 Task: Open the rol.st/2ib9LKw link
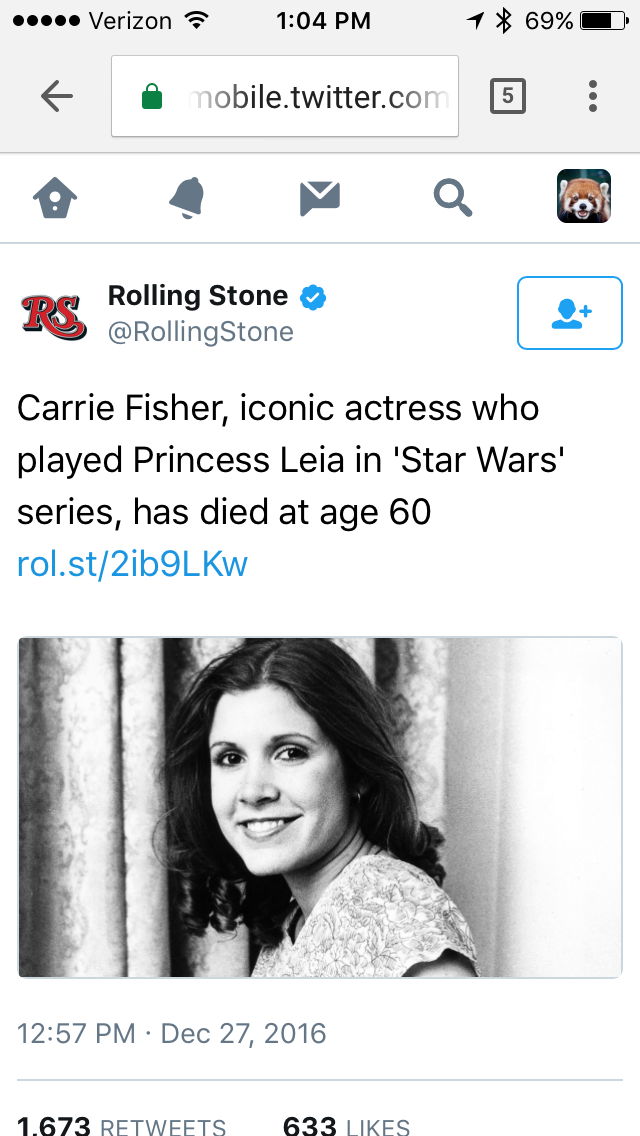[133, 564]
